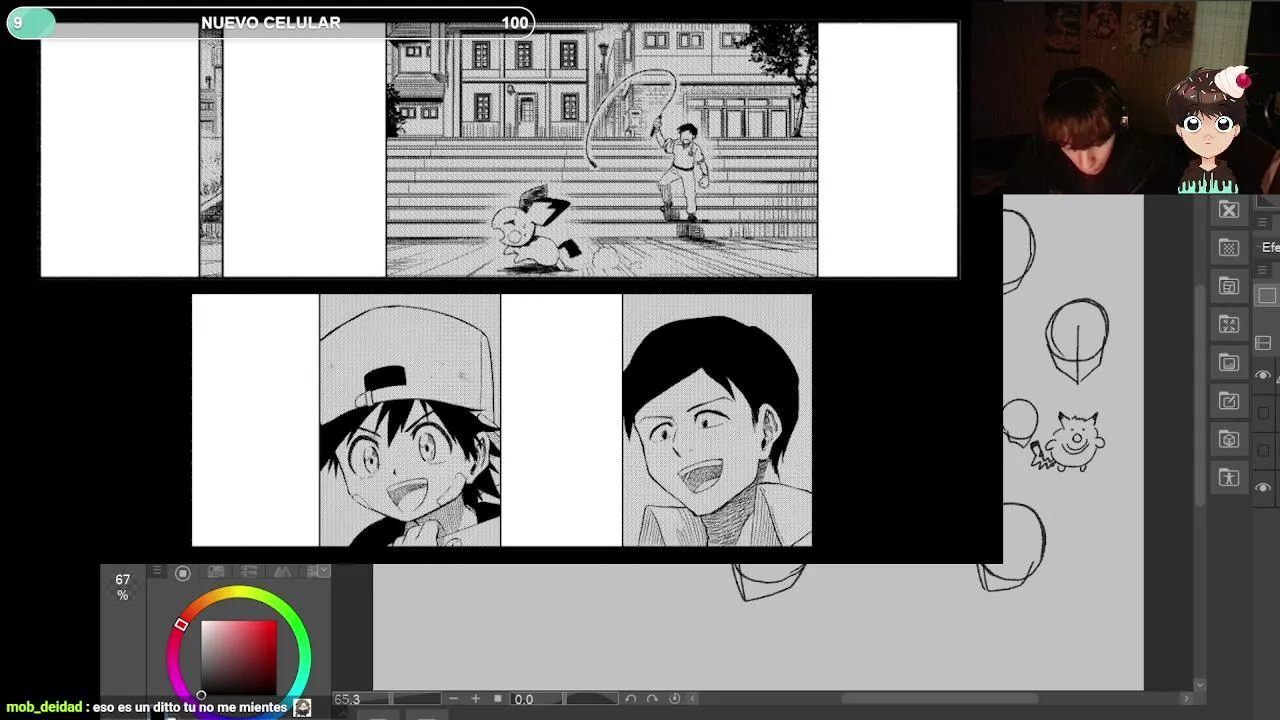This screenshot has height=720, width=1280.
Task: Open the manga frame material folder
Action: click(1229, 286)
